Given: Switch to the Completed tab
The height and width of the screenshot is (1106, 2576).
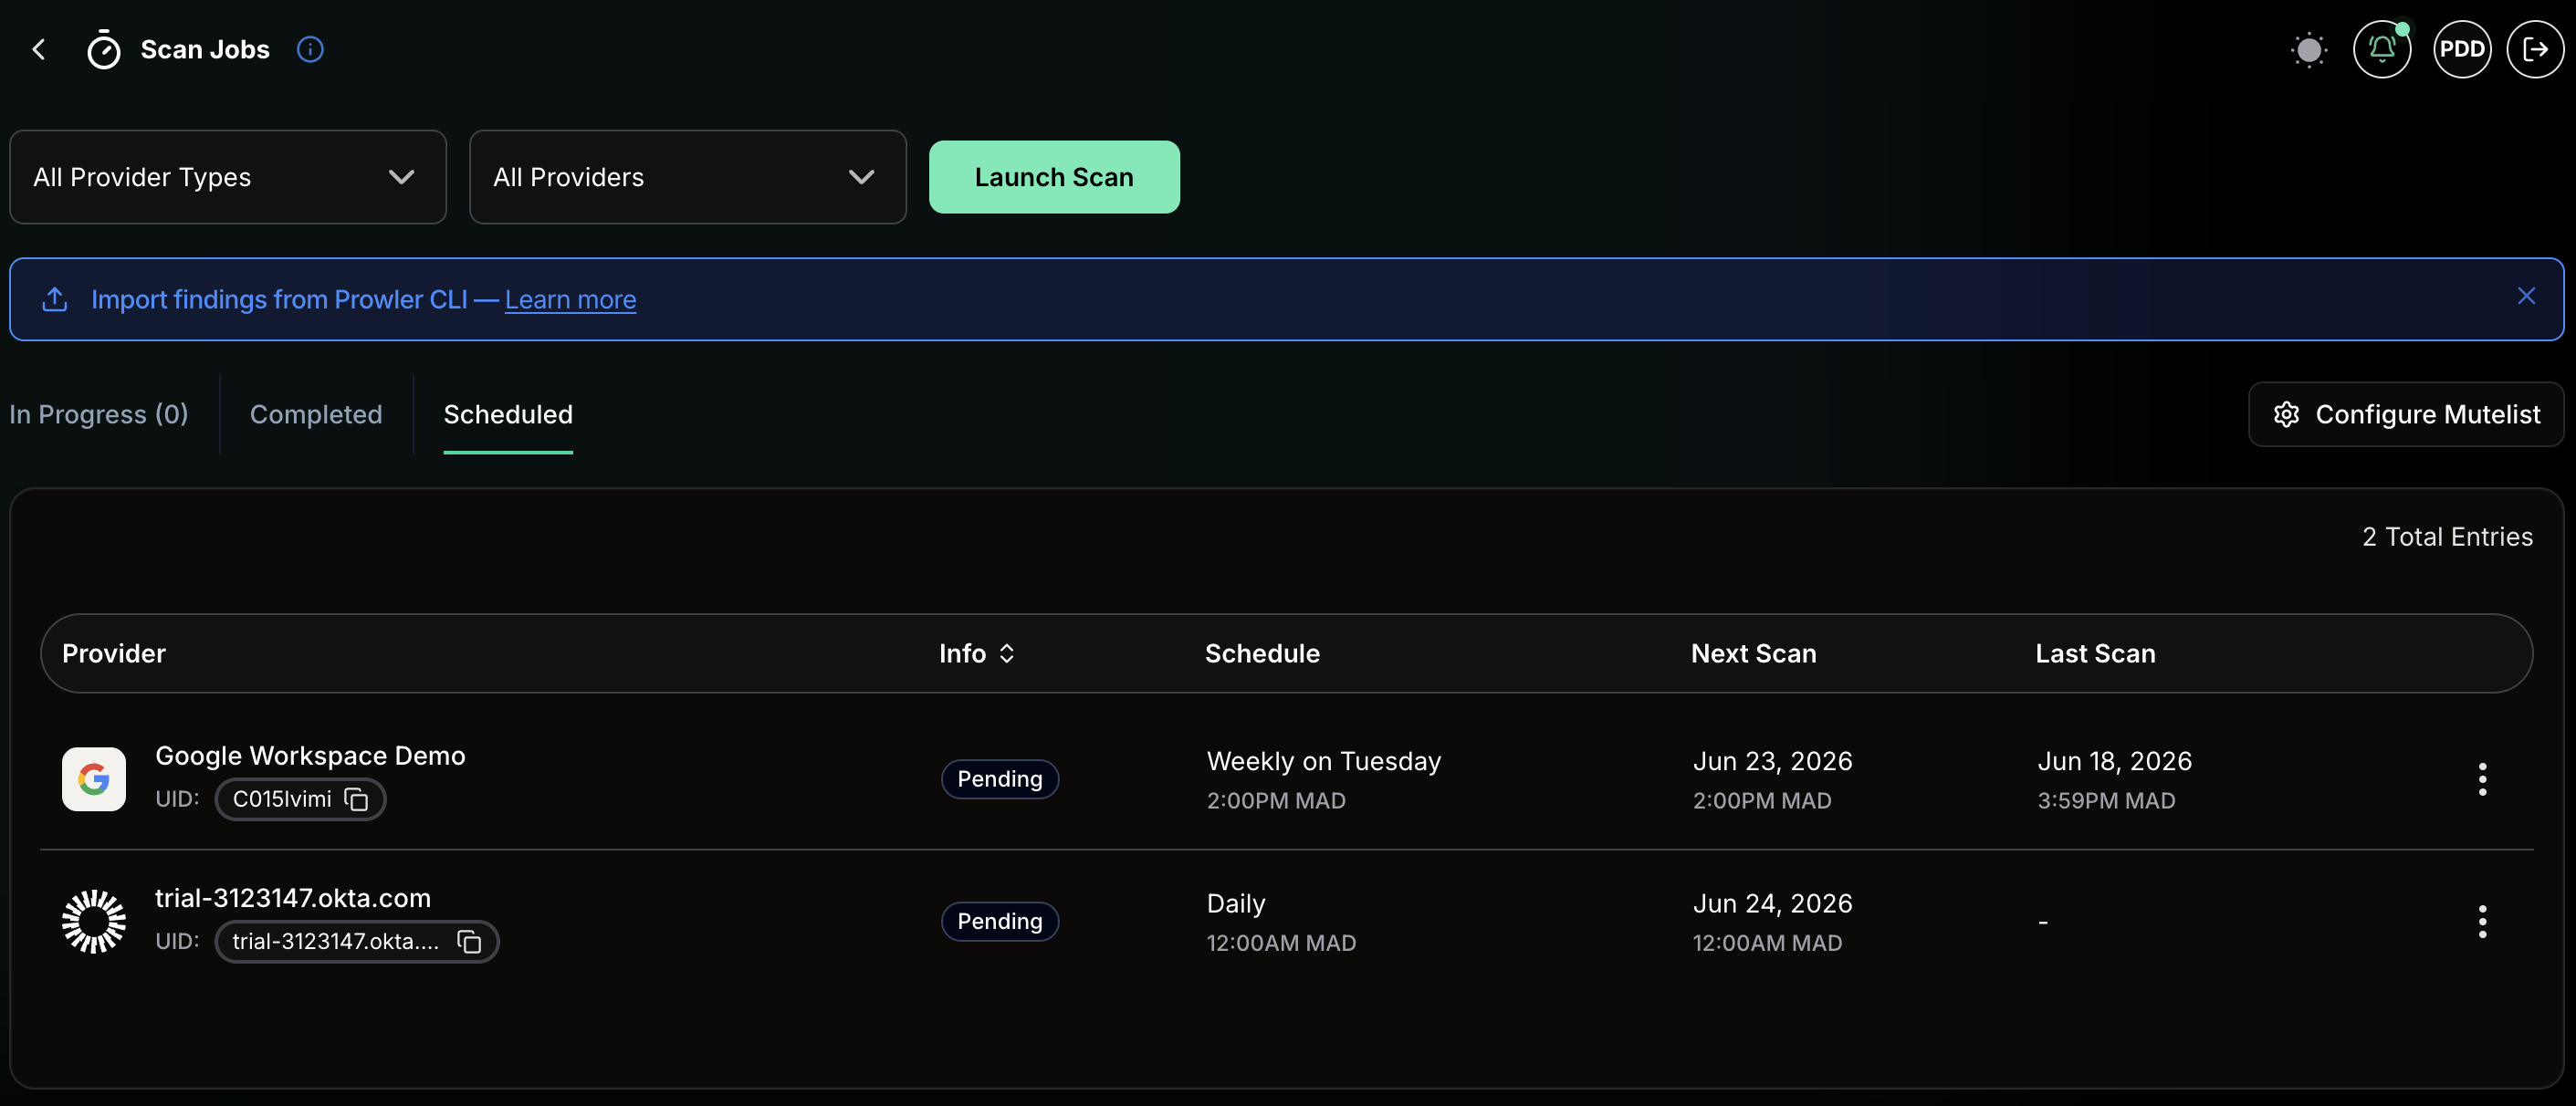Looking at the screenshot, I should click(x=316, y=414).
